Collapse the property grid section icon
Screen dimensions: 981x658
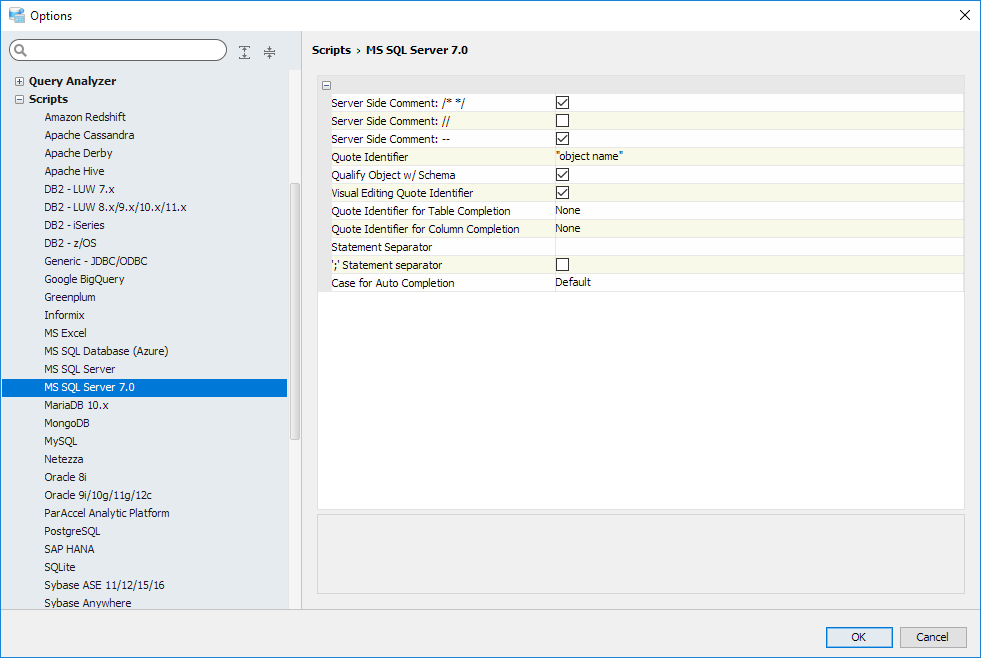coord(326,85)
